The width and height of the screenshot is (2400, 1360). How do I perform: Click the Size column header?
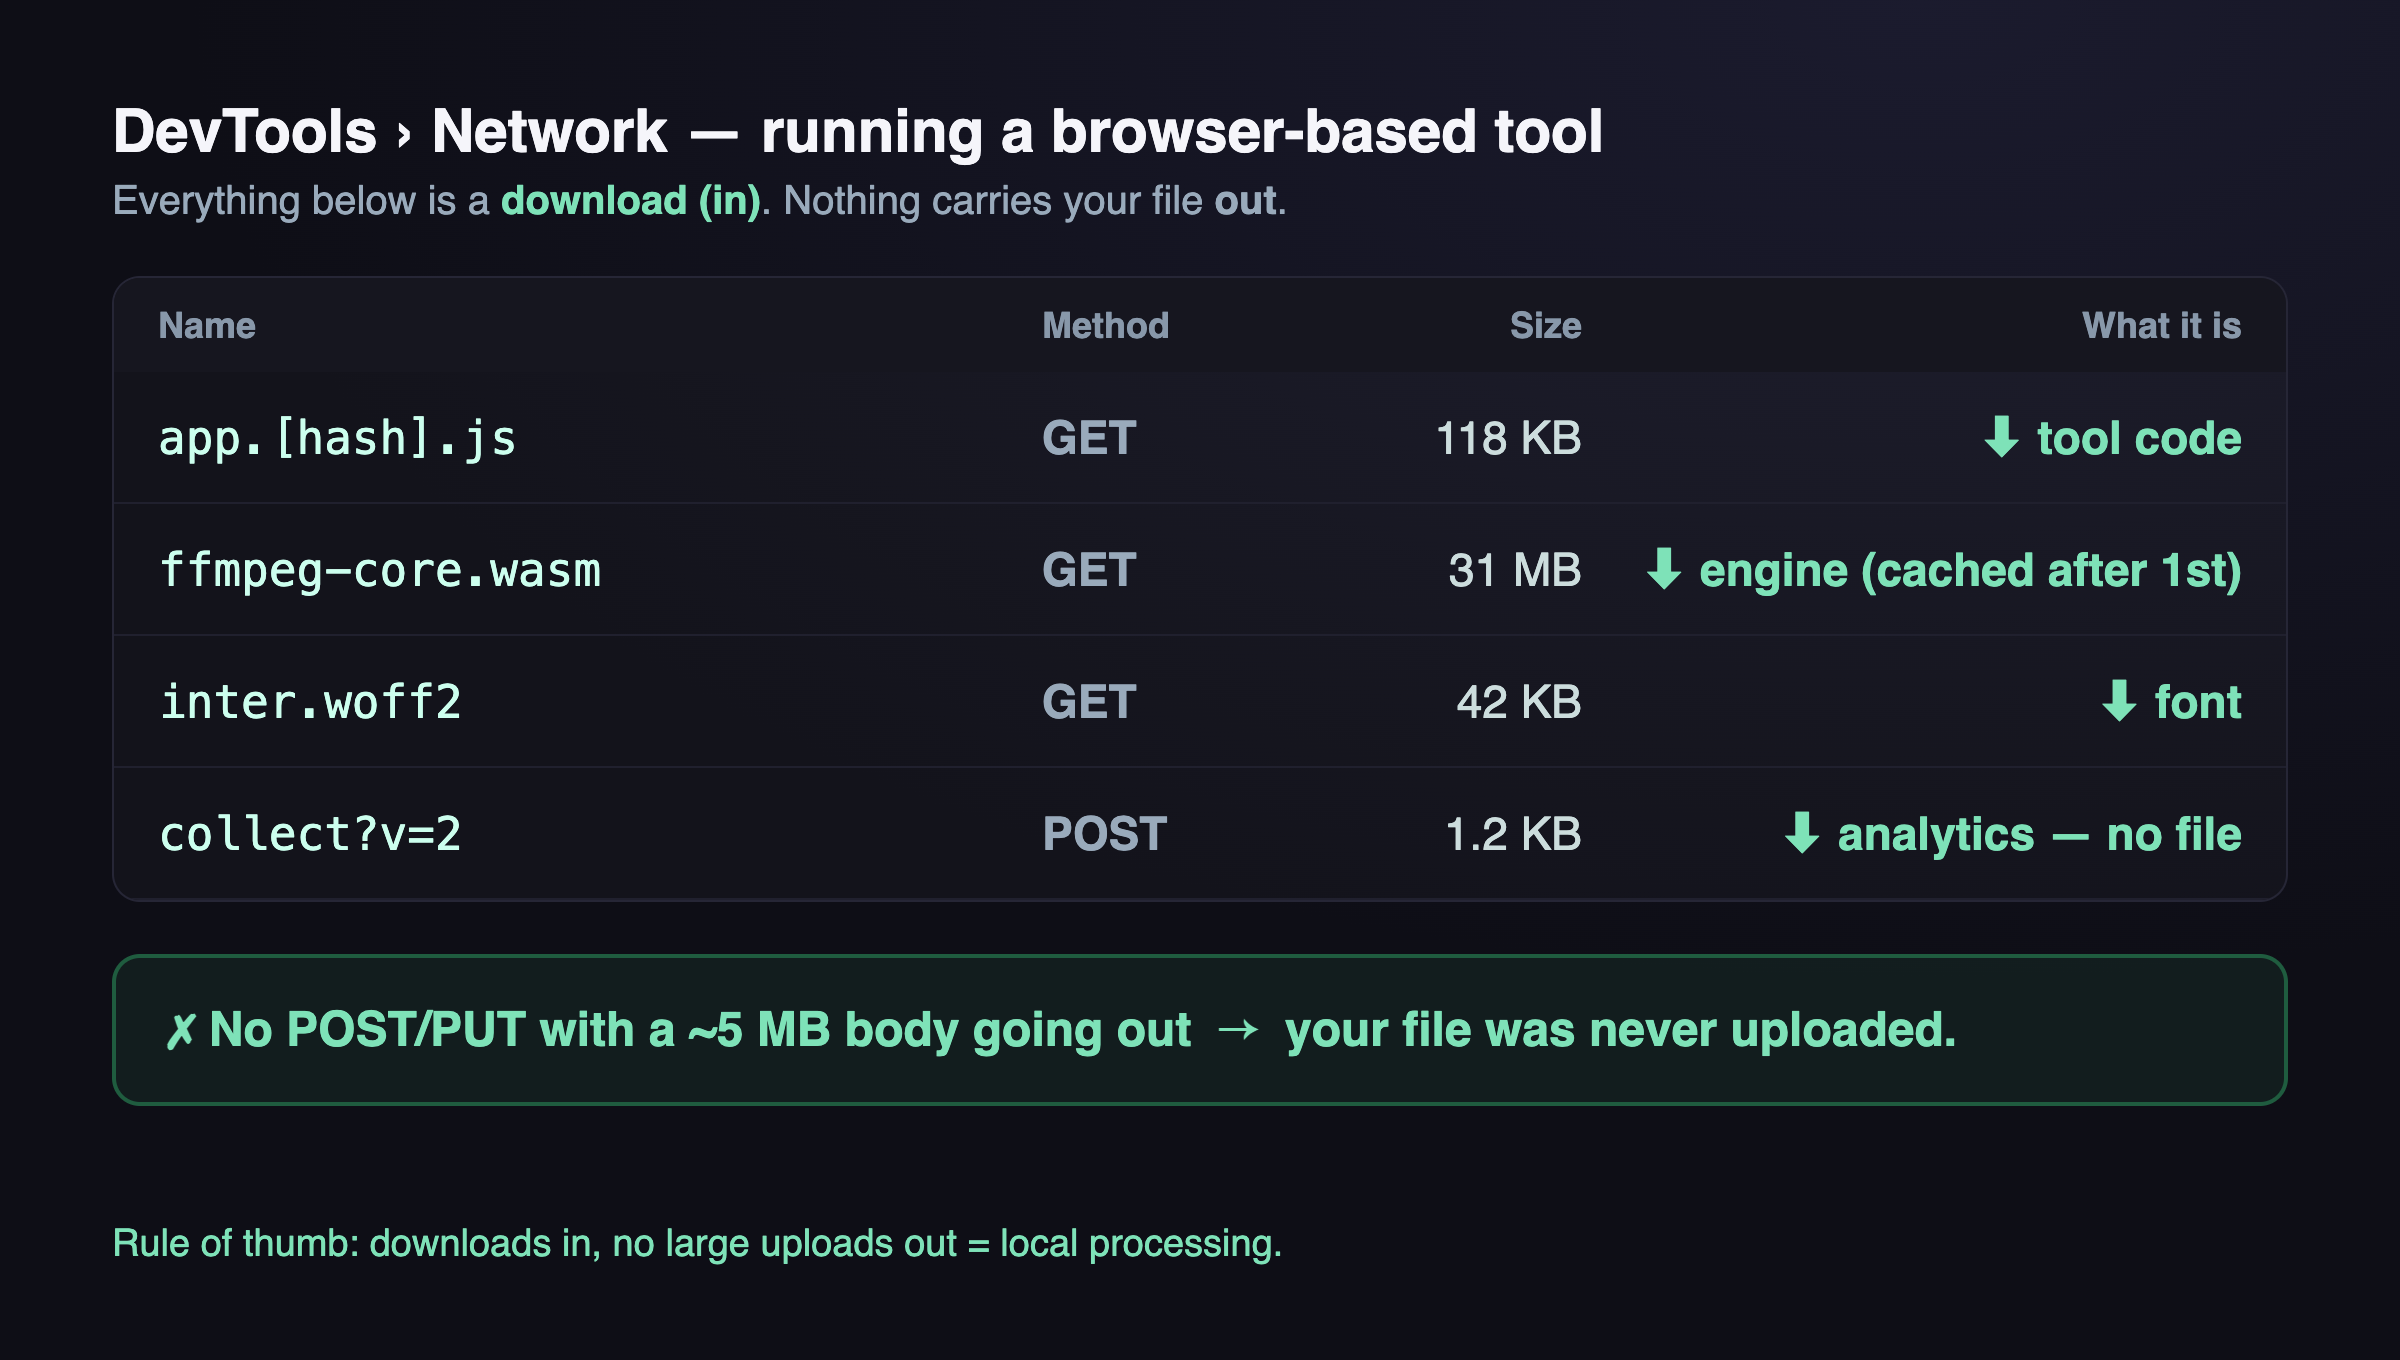point(1545,325)
